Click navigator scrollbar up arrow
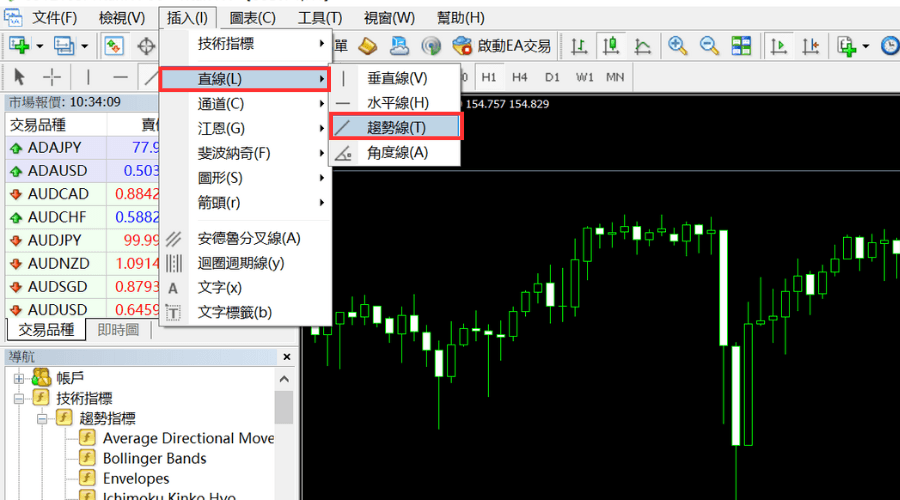 click(286, 377)
